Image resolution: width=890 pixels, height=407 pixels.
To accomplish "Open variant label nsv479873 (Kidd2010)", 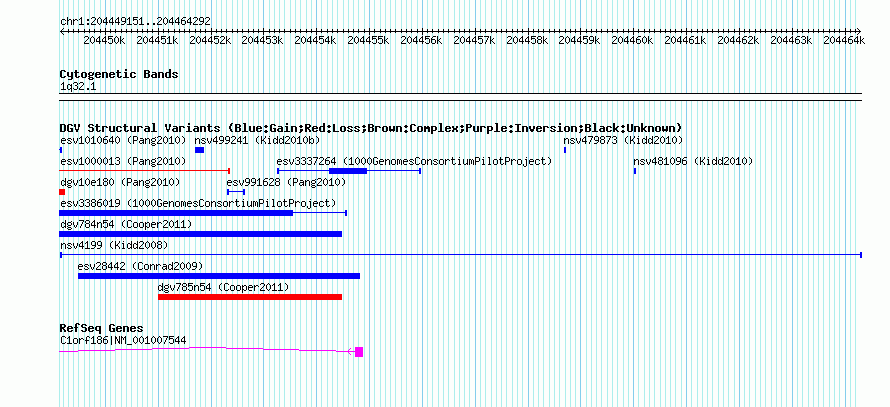I will point(623,140).
